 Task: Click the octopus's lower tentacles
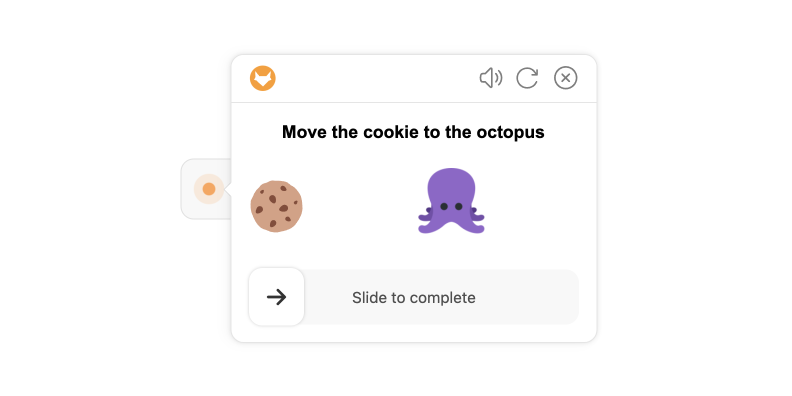[451, 226]
